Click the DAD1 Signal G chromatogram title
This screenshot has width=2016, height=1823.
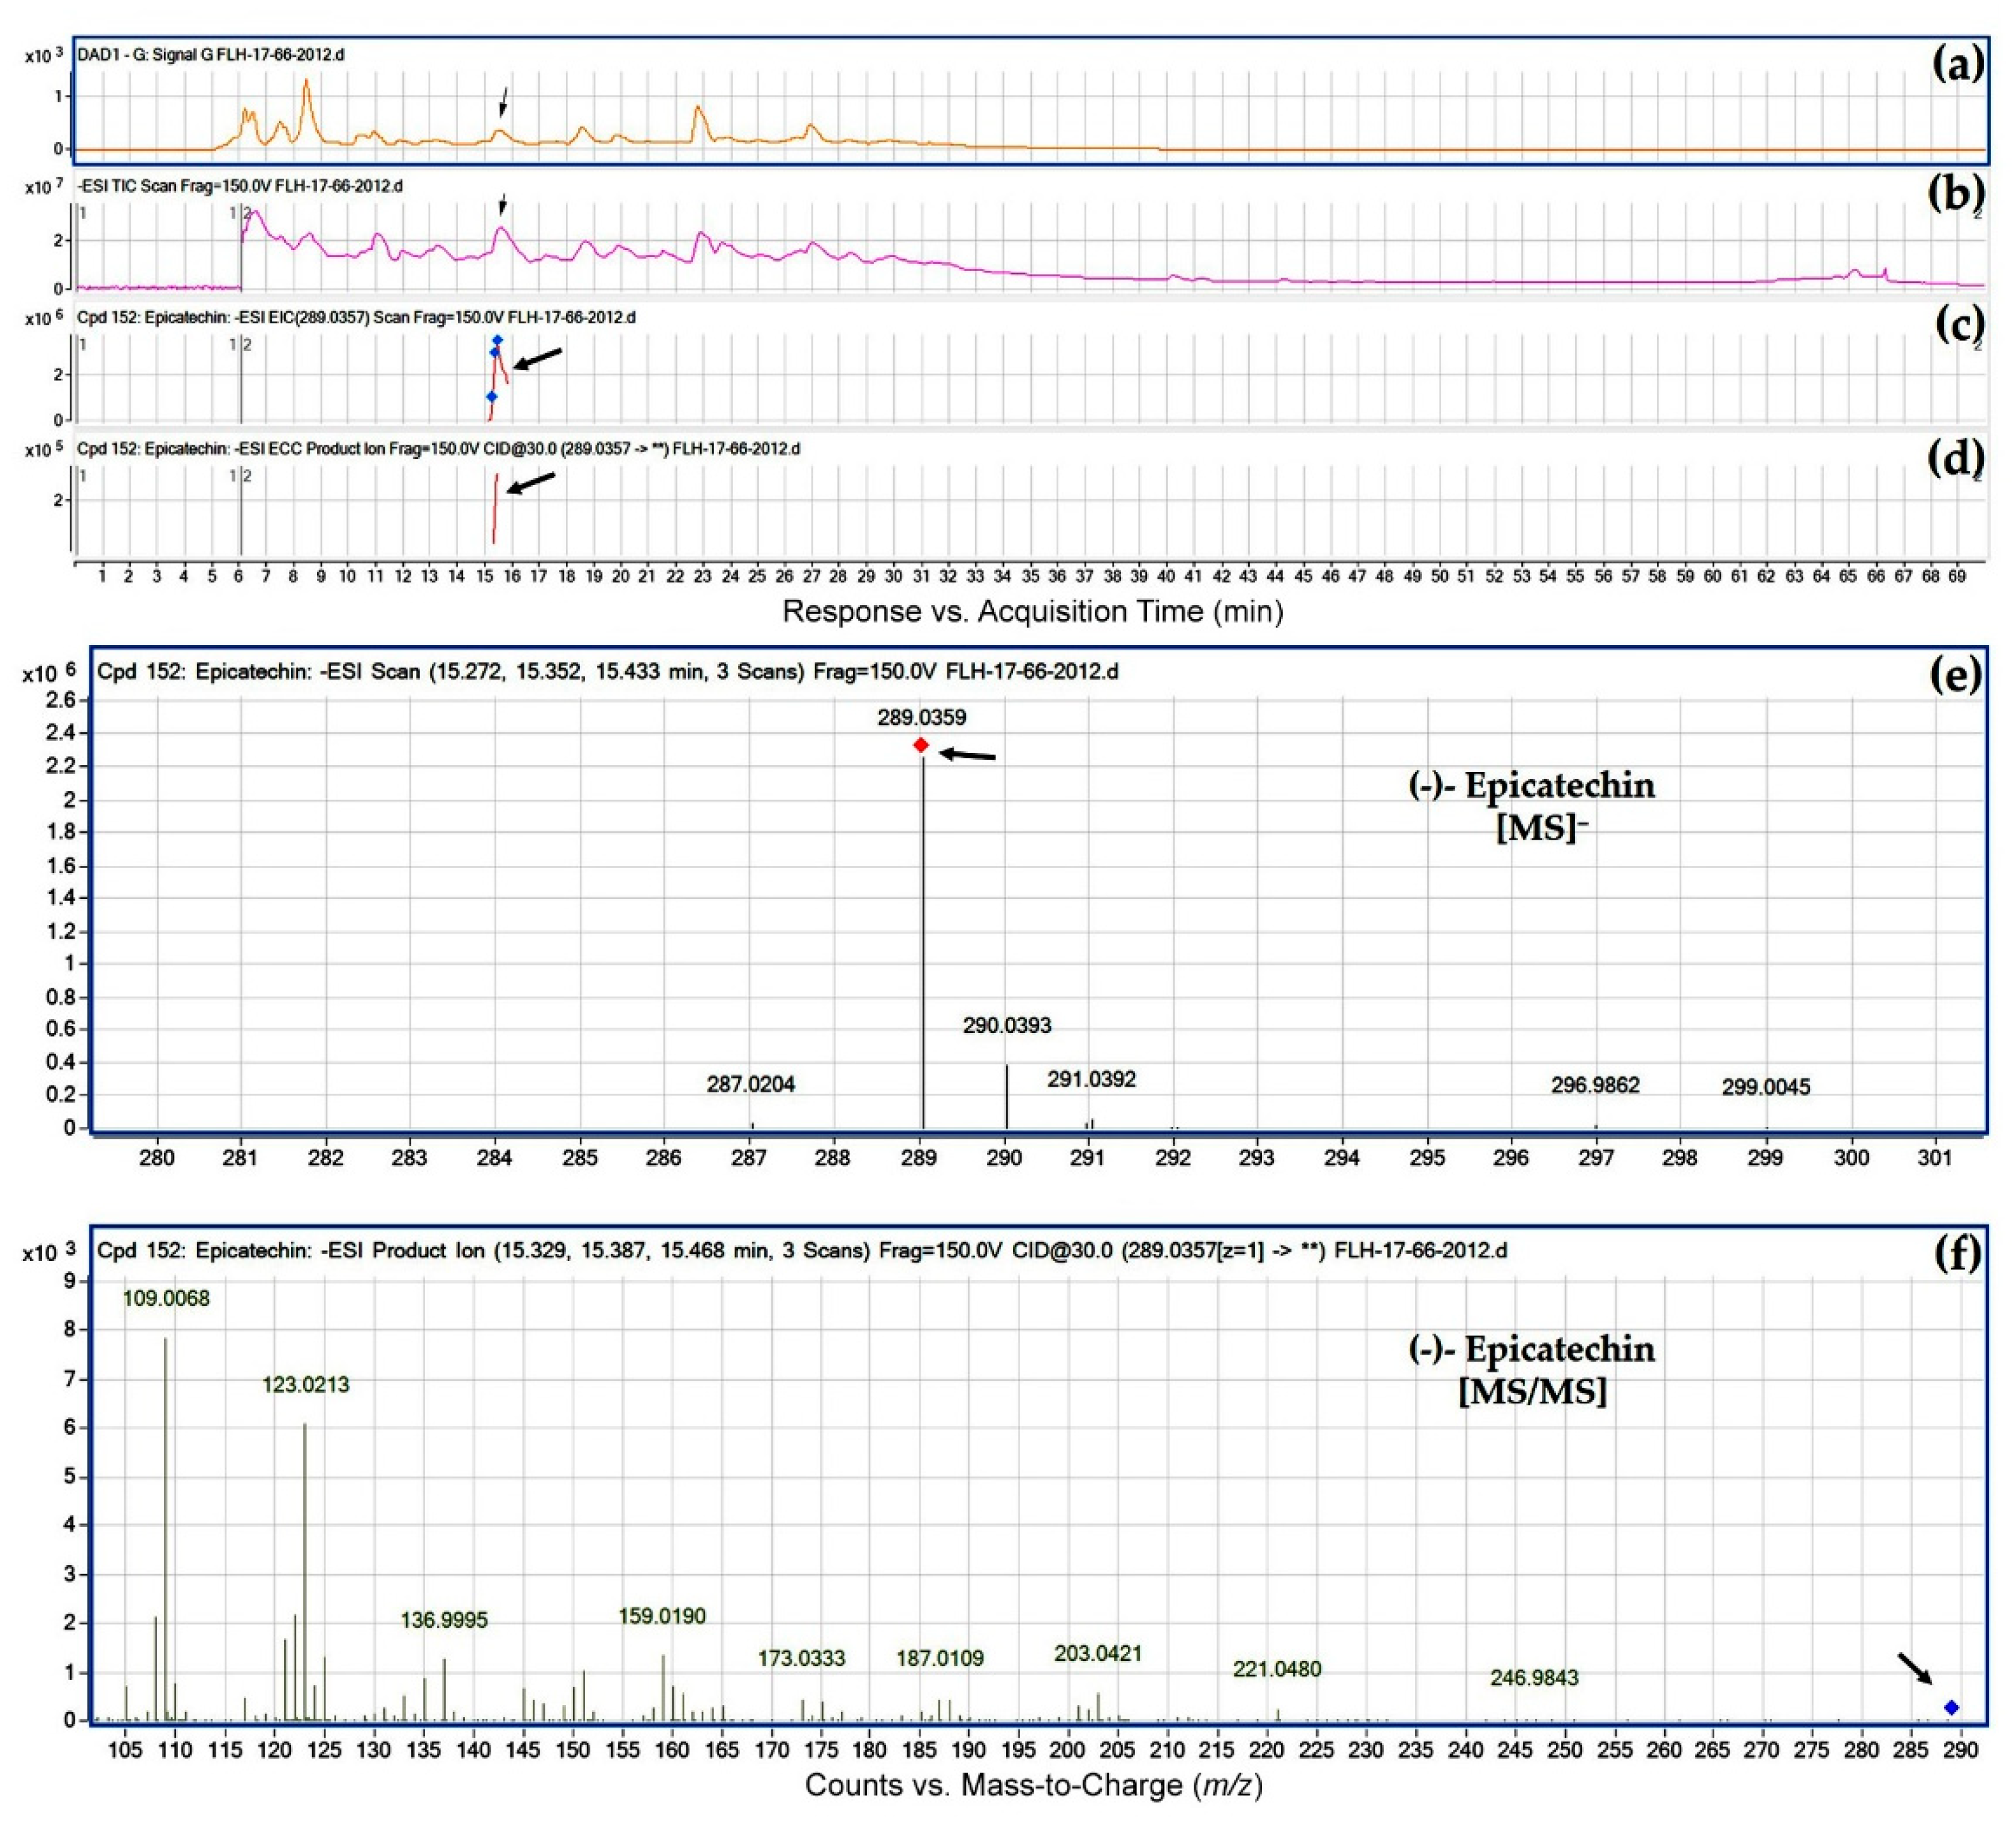coord(211,54)
